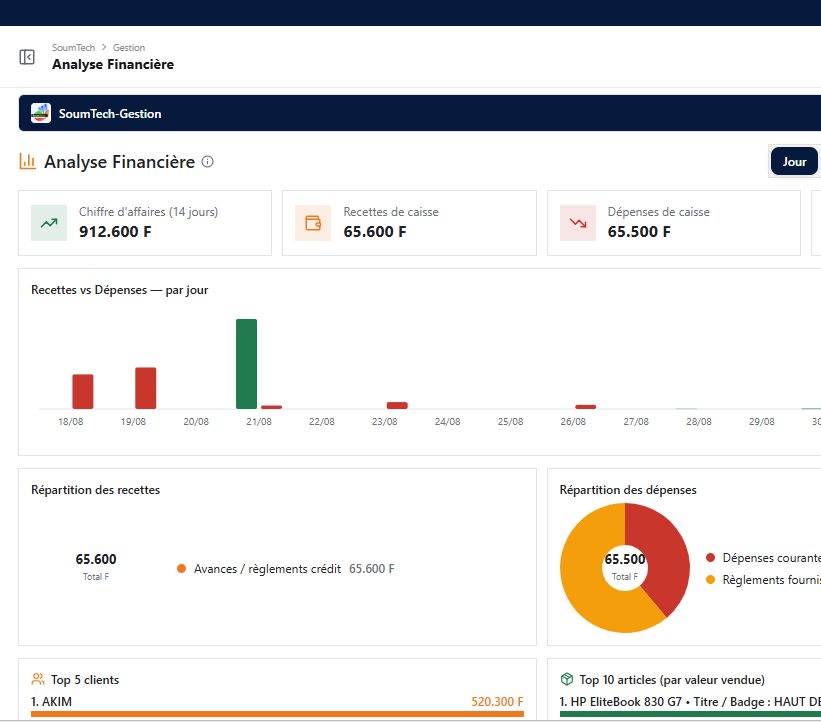The width and height of the screenshot is (821, 722).
Task: Click the red expenses bar for 18/08
Action: 83,391
